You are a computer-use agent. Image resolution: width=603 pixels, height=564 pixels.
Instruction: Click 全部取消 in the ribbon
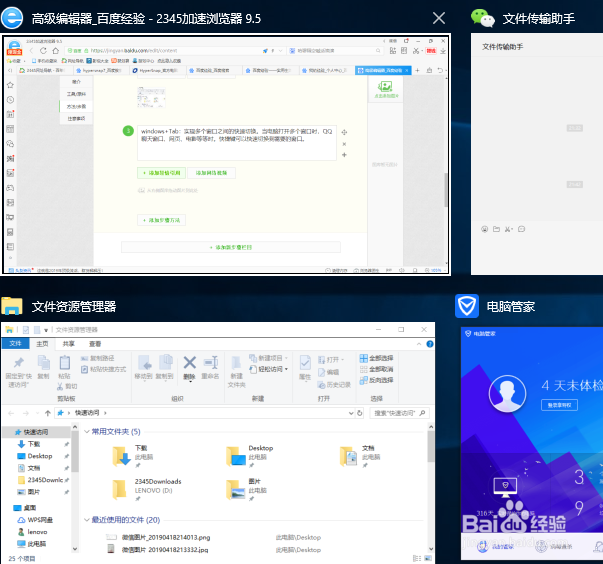pos(376,369)
